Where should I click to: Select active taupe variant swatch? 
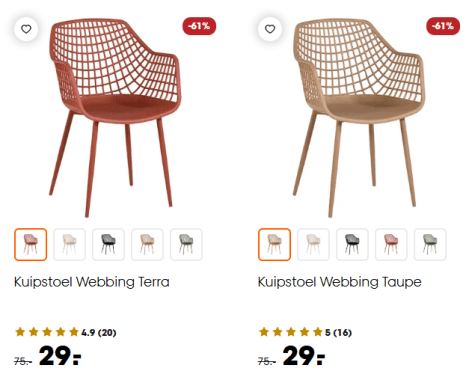click(274, 244)
